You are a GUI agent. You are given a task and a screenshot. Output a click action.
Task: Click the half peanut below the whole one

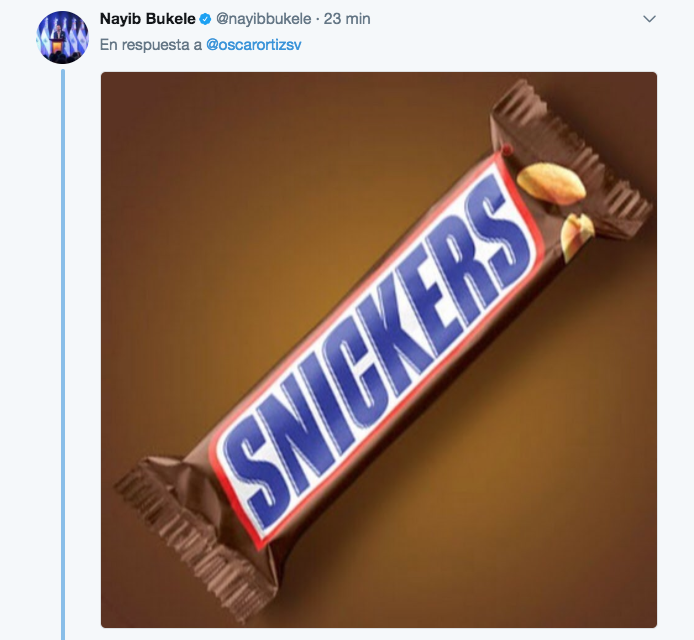[x=577, y=235]
